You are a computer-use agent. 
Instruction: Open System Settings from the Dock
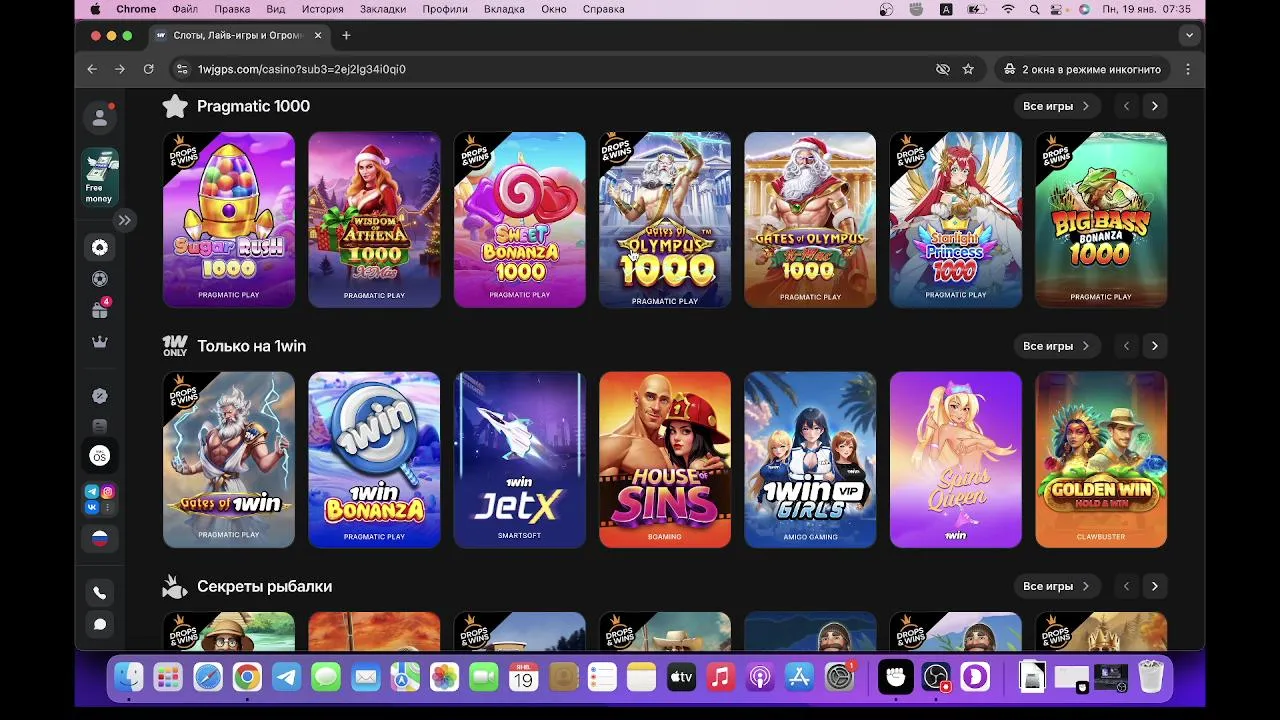point(839,677)
